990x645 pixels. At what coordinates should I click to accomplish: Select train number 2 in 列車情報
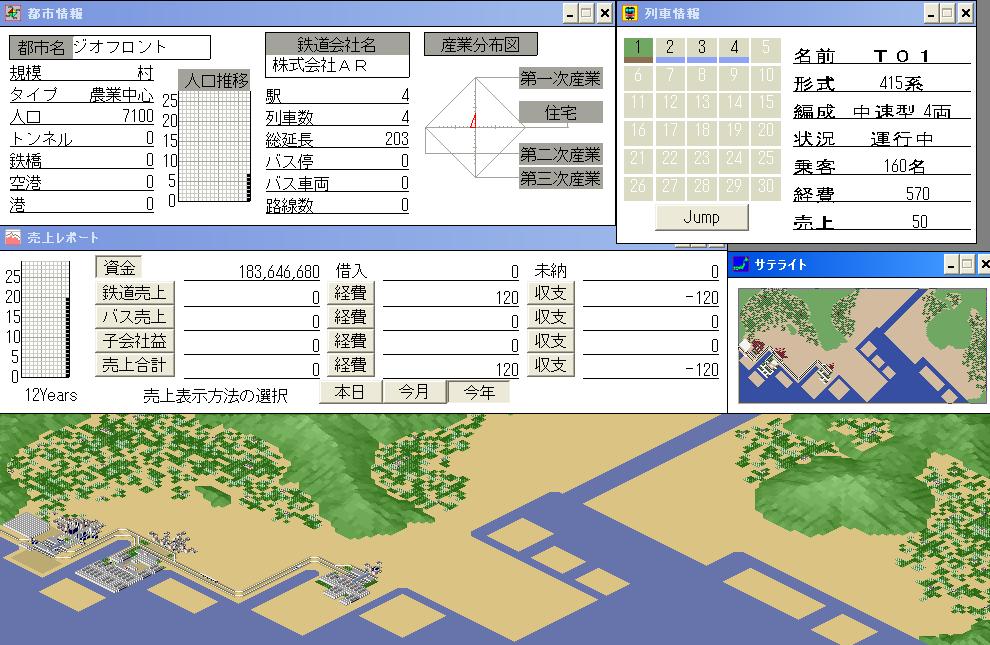670,49
